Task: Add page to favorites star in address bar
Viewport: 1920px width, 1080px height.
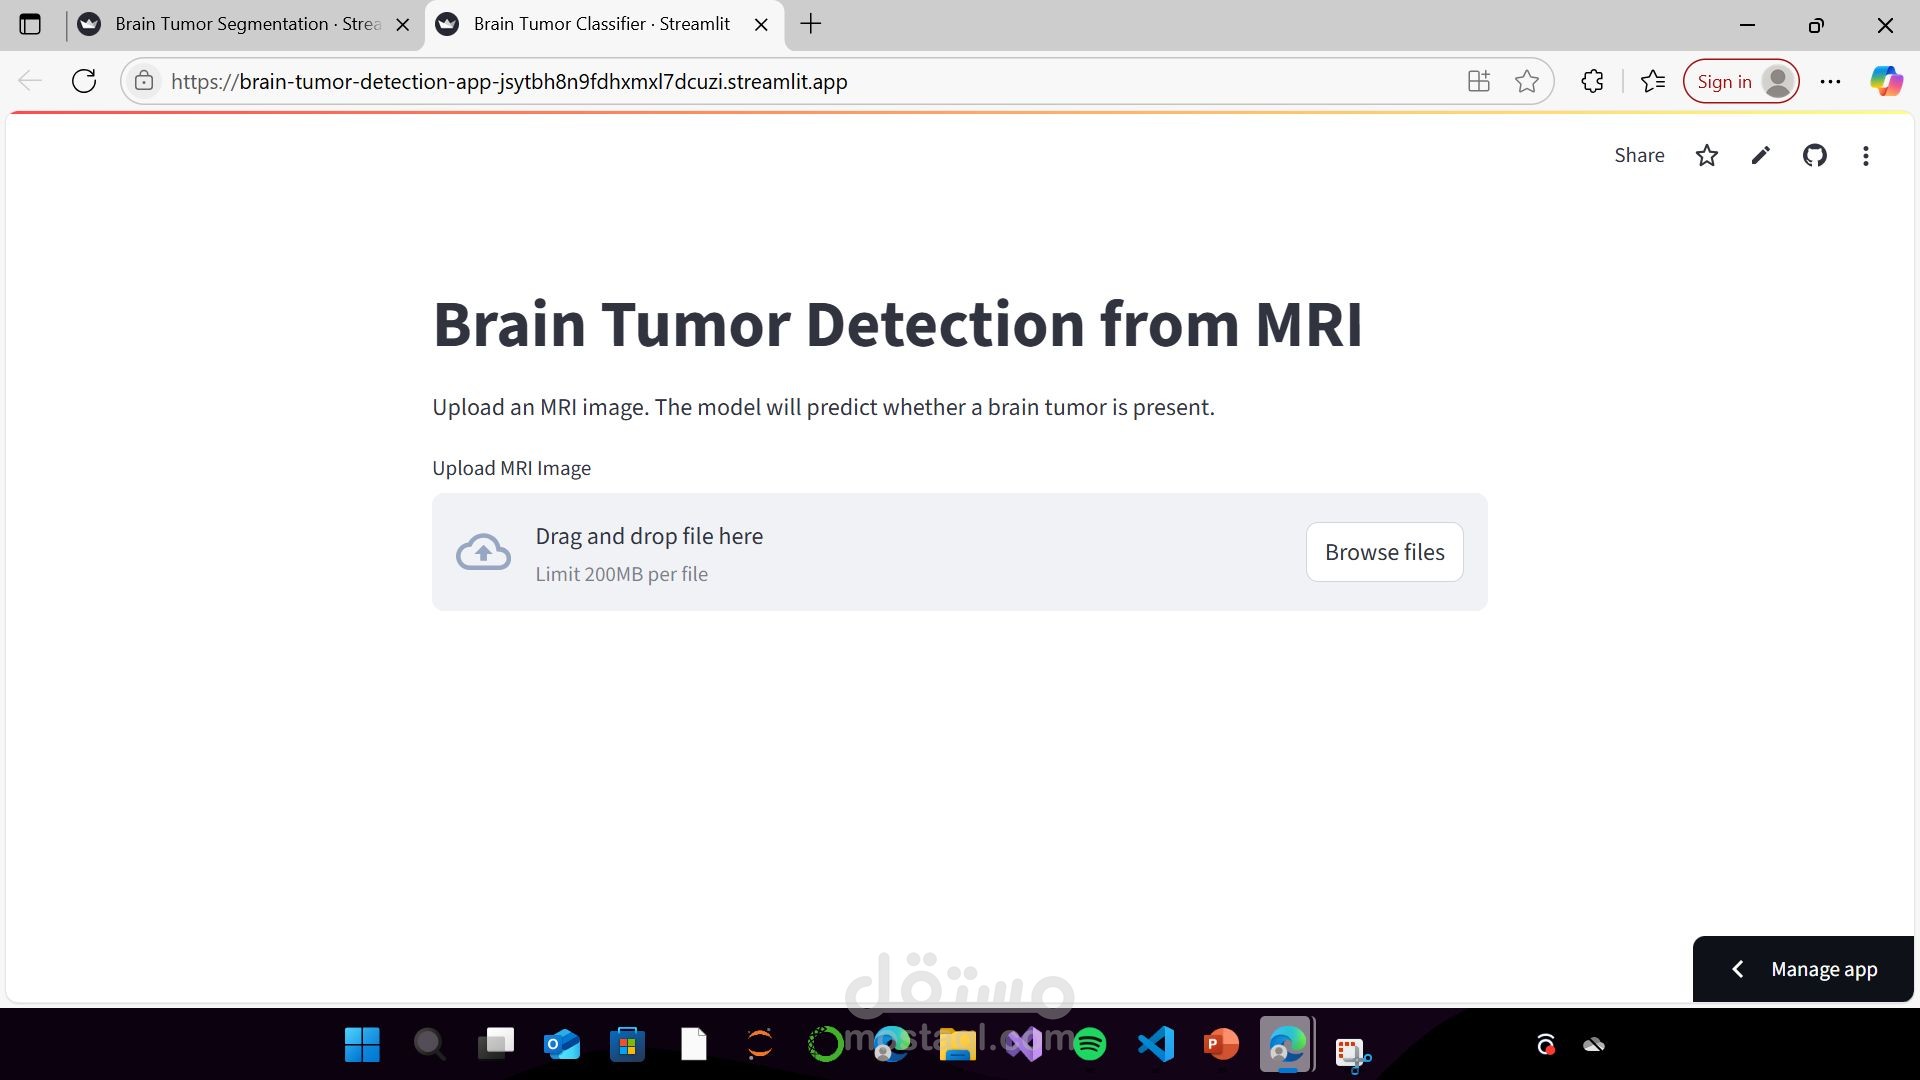Action: coord(1526,81)
